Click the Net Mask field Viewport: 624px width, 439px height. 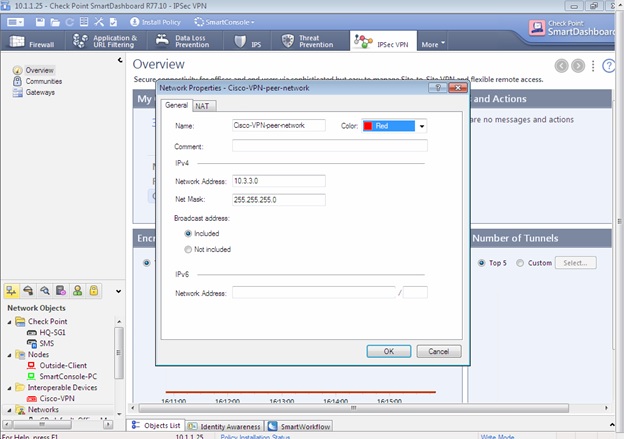279,199
